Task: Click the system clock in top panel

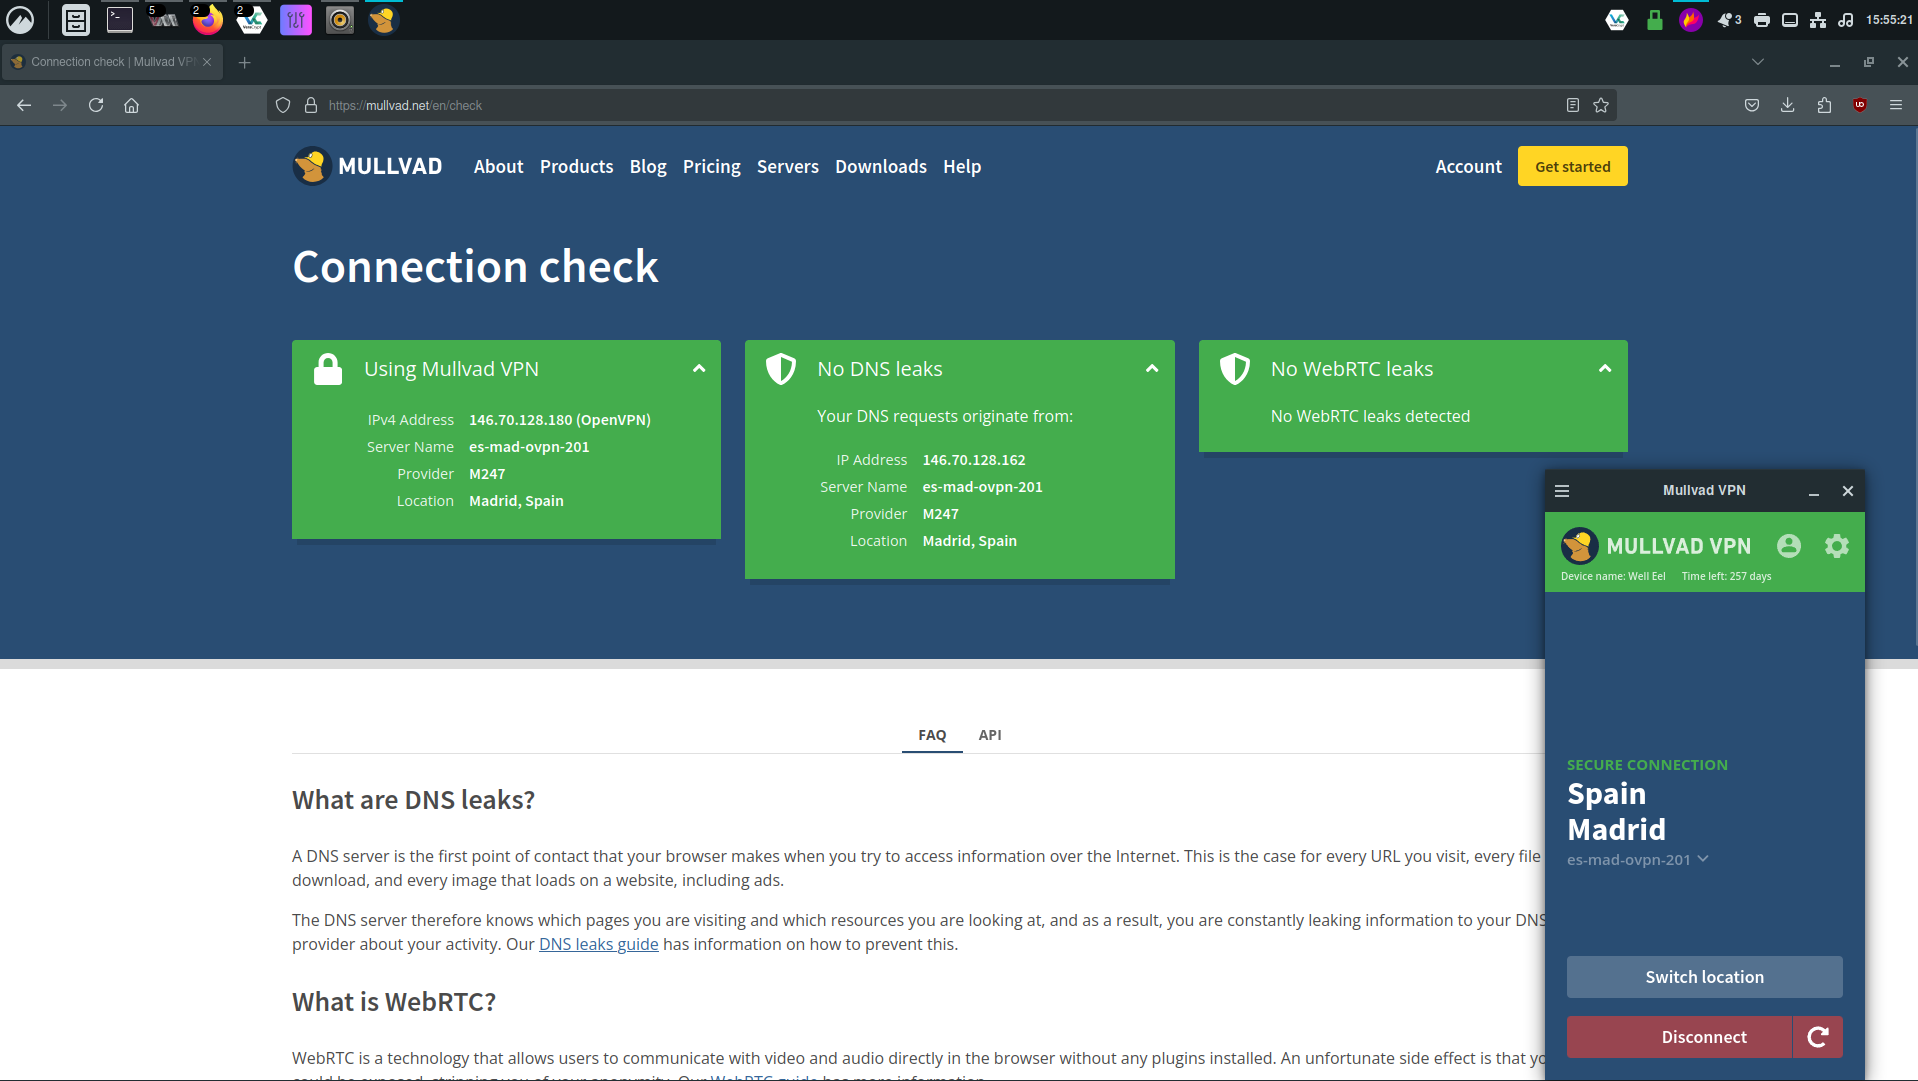Action: pos(1888,20)
